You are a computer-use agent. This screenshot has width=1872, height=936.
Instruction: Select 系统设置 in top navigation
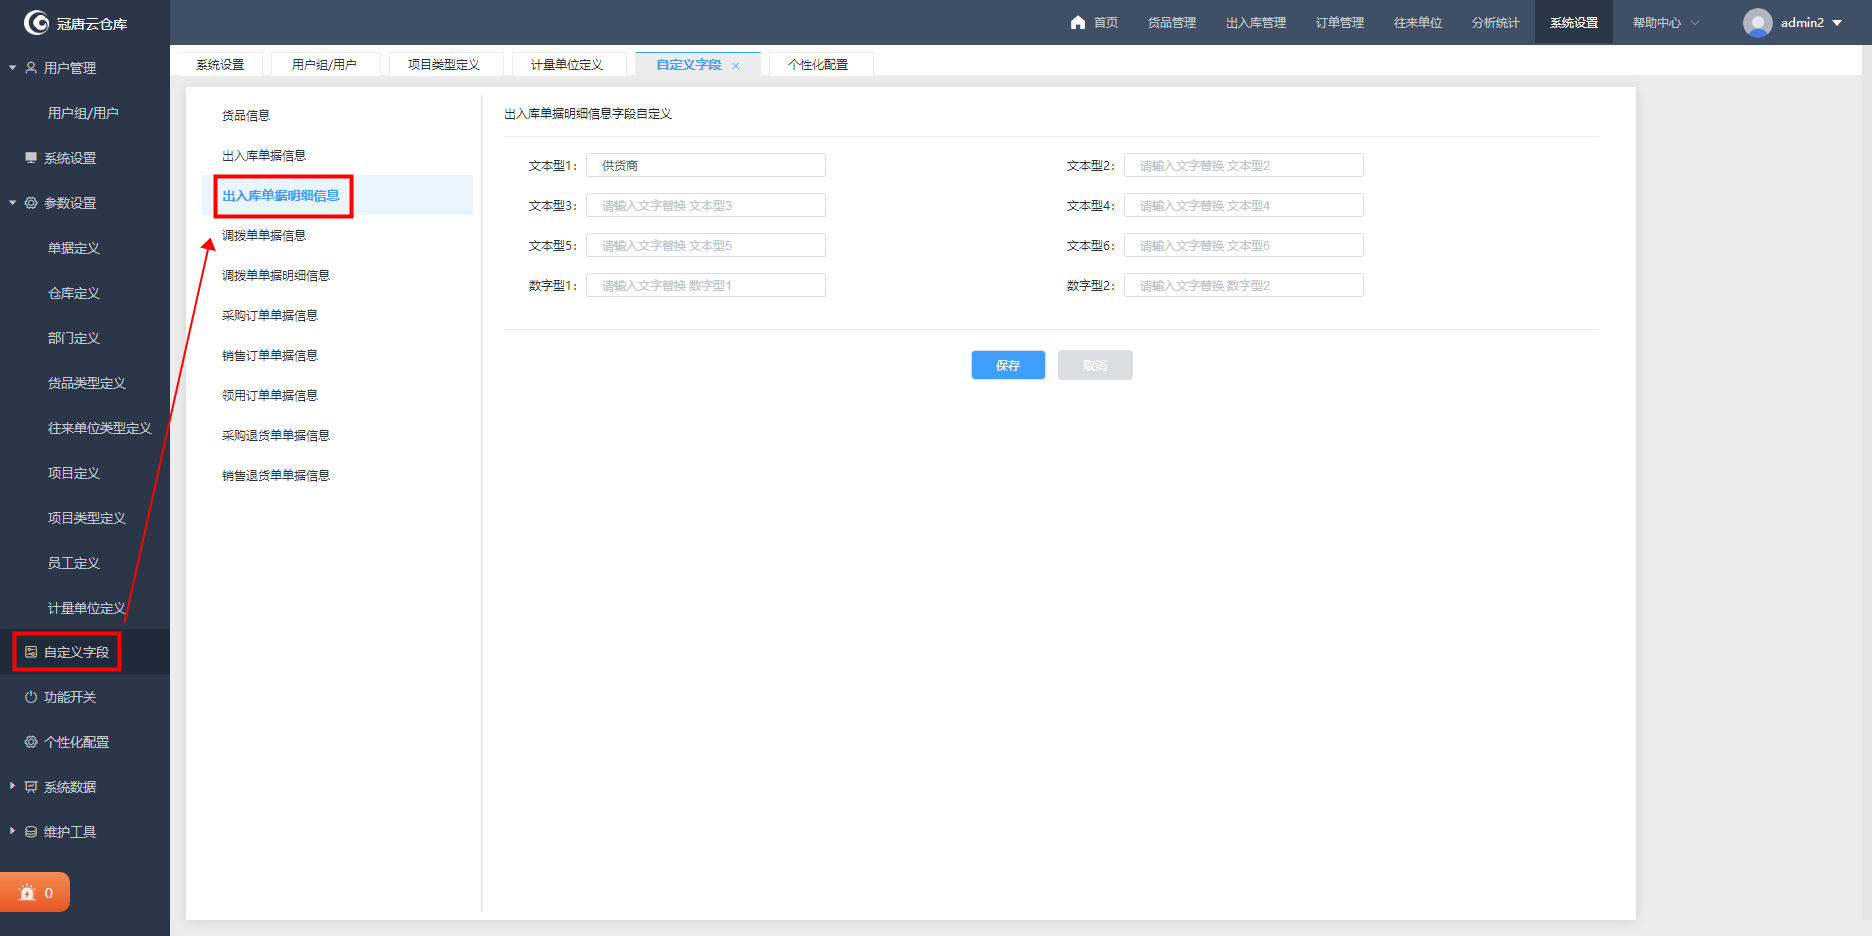(1574, 22)
